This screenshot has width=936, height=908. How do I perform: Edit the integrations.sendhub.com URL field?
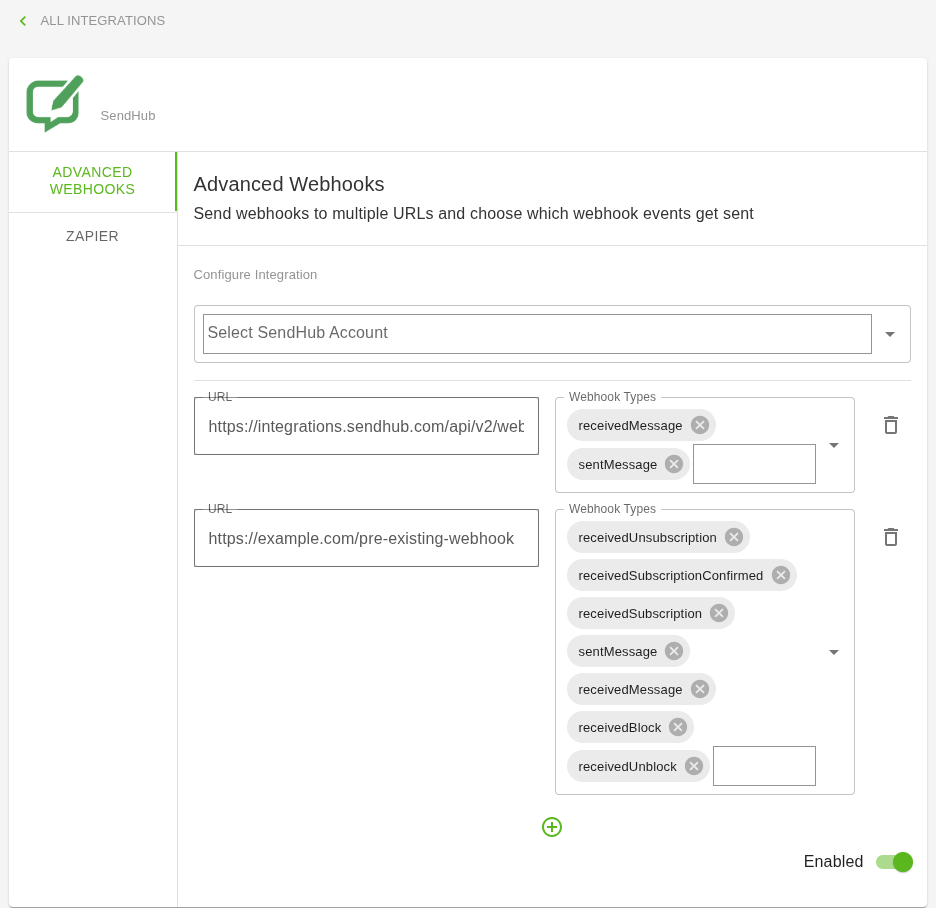click(367, 426)
